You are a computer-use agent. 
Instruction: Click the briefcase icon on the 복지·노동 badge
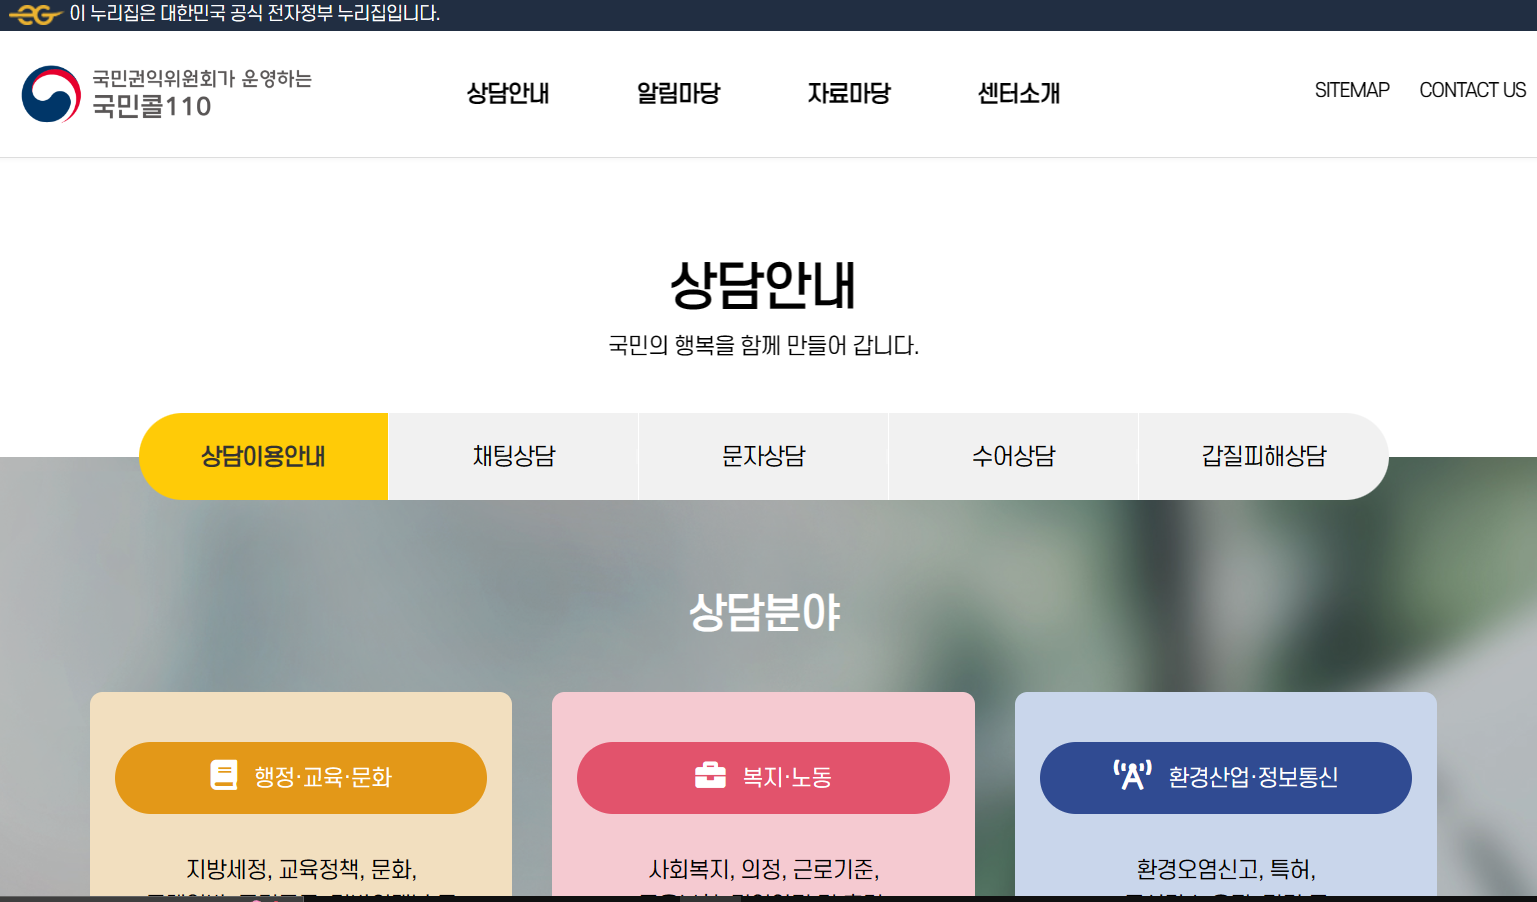[x=709, y=777]
